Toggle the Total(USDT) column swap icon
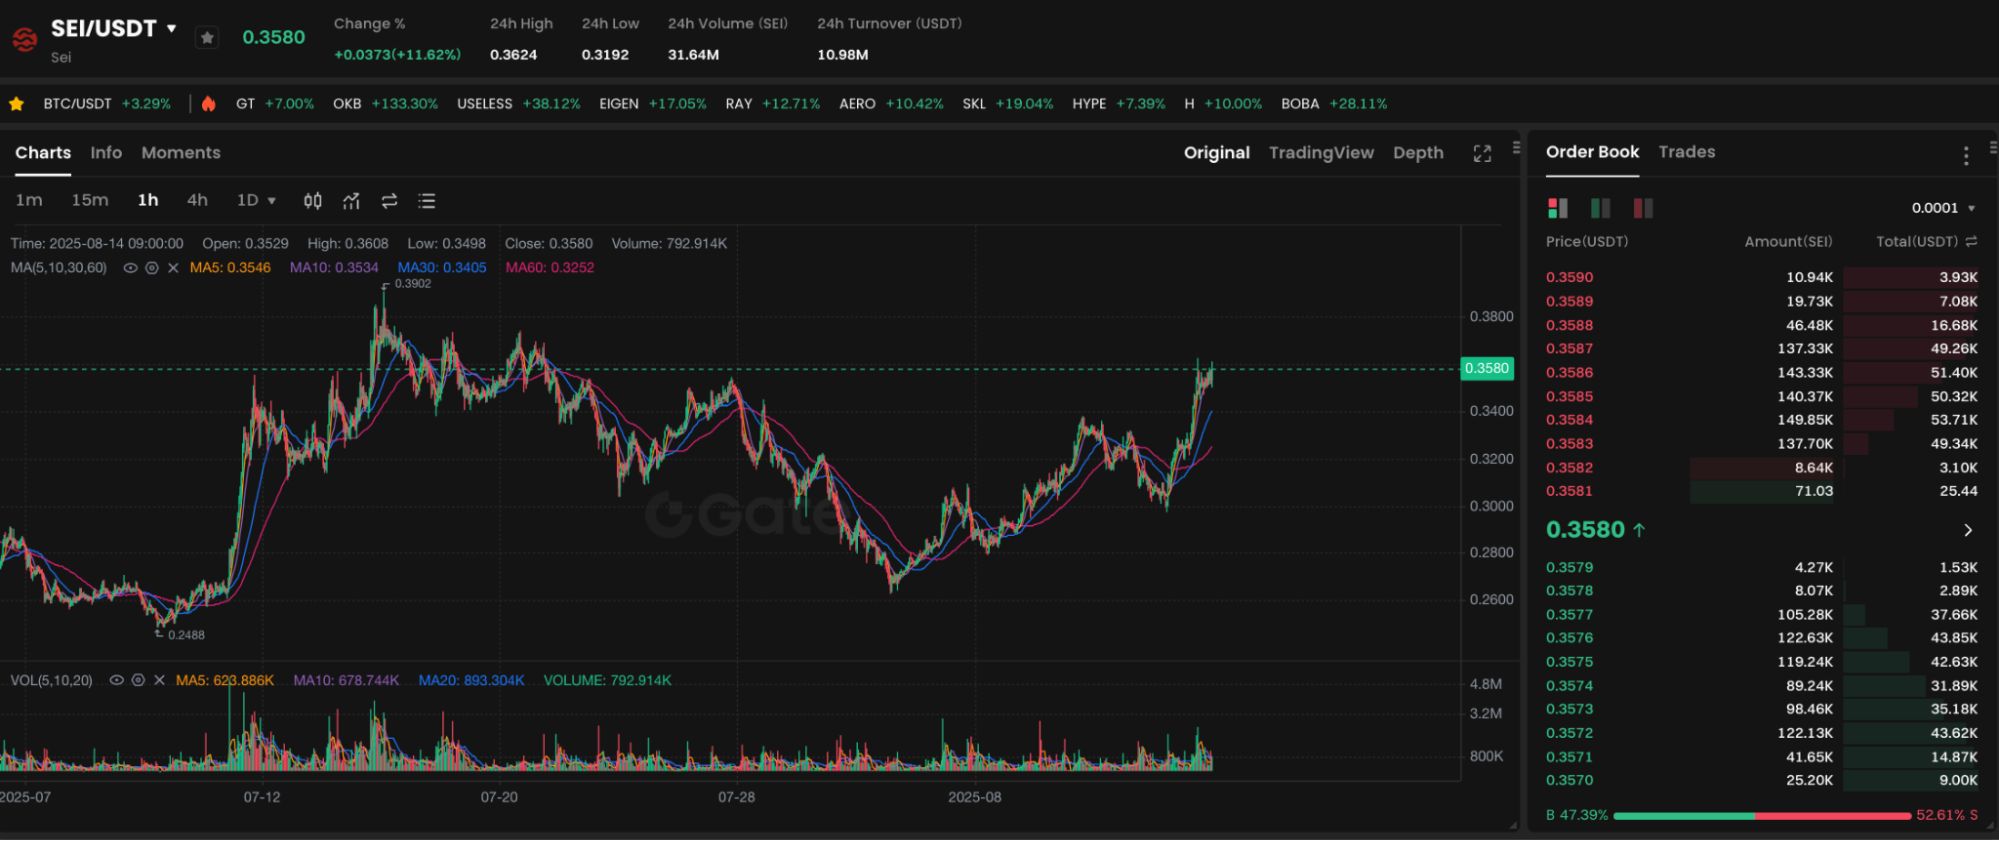Viewport: 1999px width, 841px height. (x=1971, y=241)
